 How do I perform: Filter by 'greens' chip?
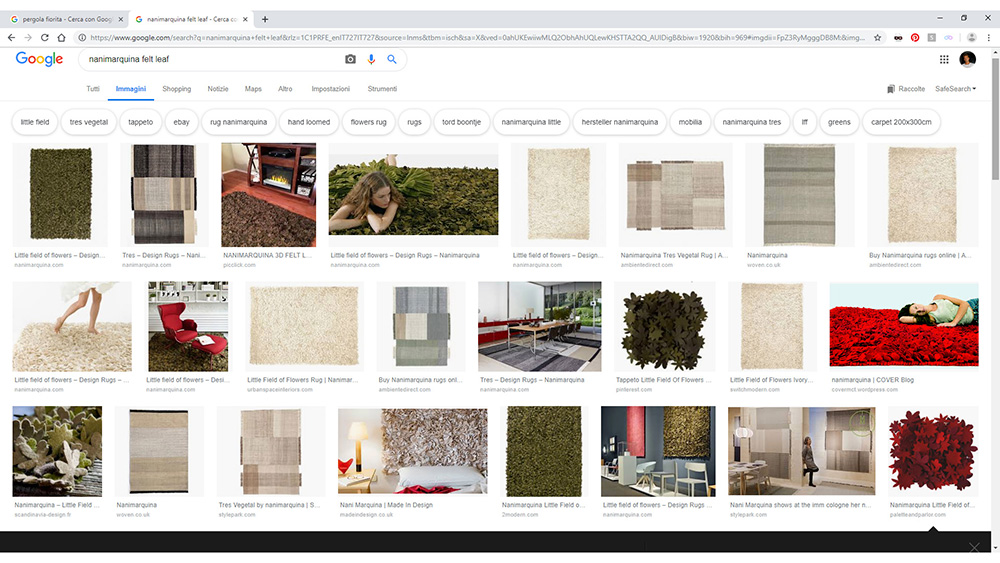tap(839, 122)
